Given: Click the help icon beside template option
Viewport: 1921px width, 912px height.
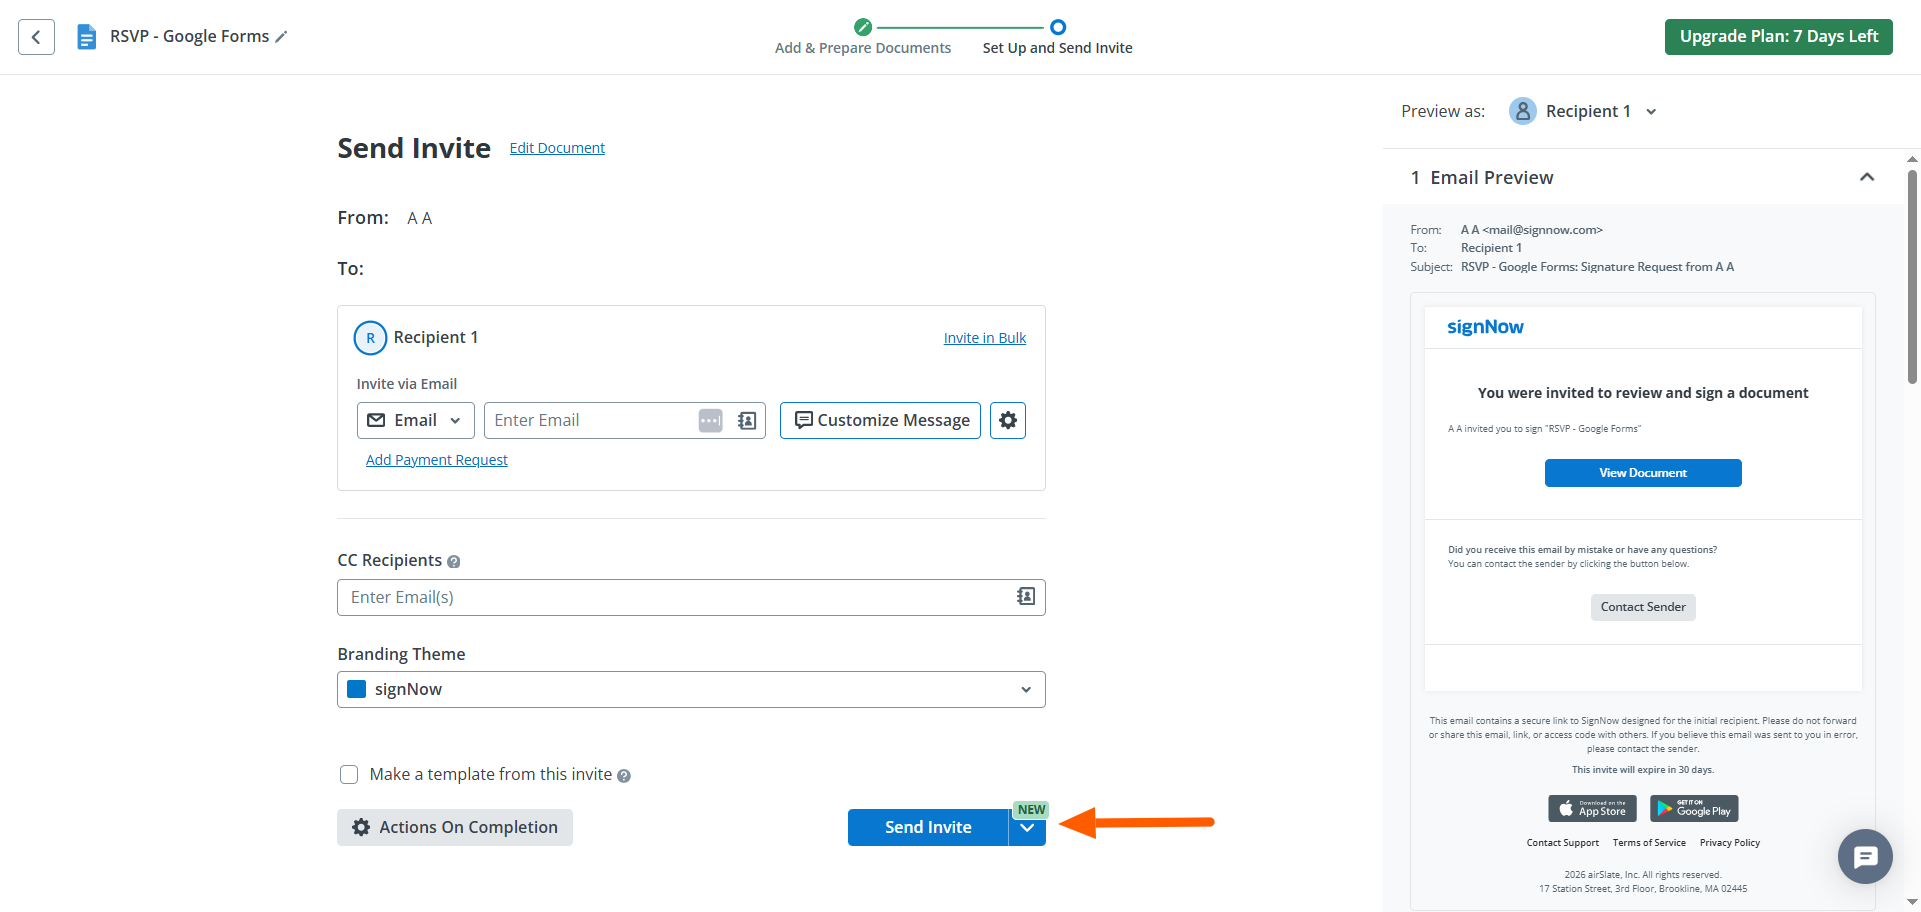Looking at the screenshot, I should click(623, 774).
